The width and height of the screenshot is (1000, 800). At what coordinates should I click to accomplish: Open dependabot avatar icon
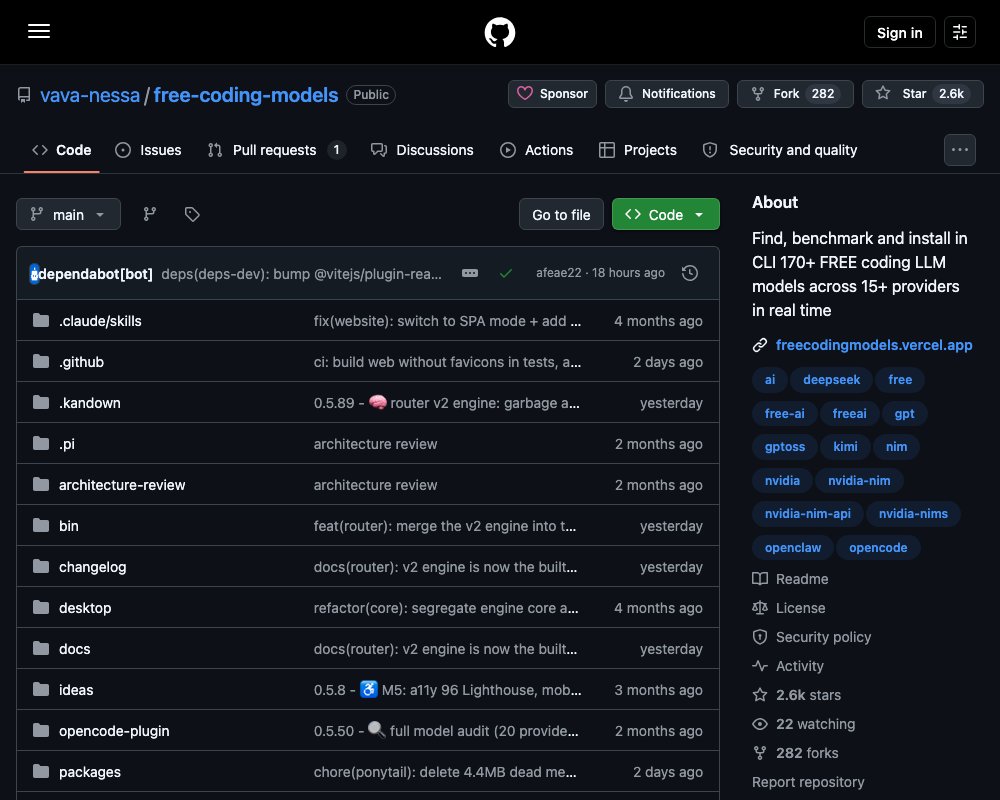[x=34, y=274]
